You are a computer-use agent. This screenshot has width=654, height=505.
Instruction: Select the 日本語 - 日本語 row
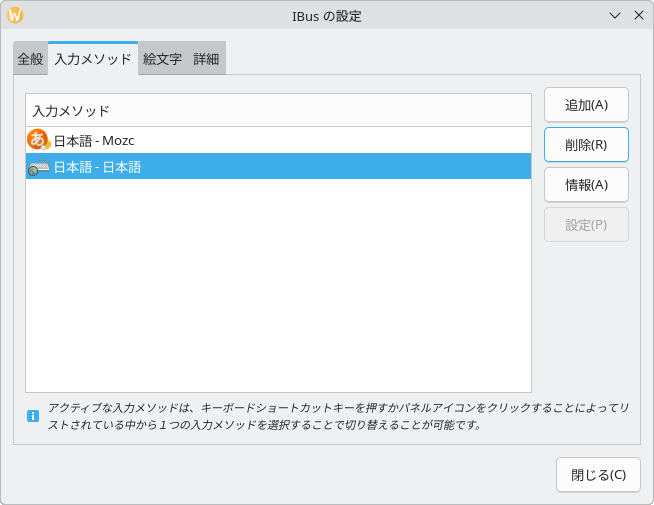[x=278, y=166]
